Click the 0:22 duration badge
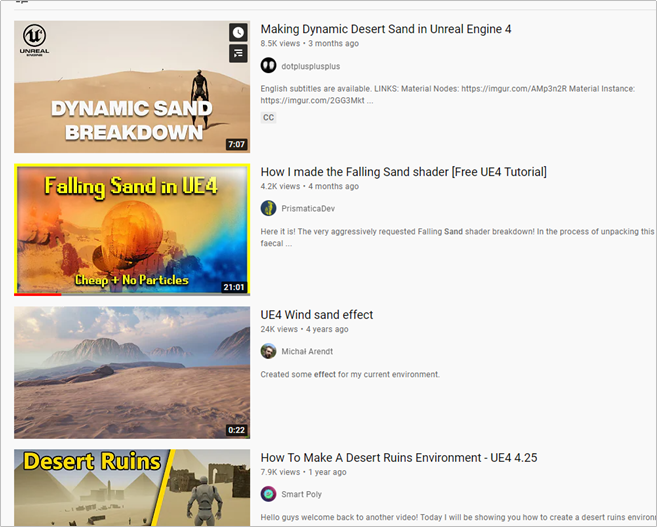The height and width of the screenshot is (527, 657). pos(236,430)
